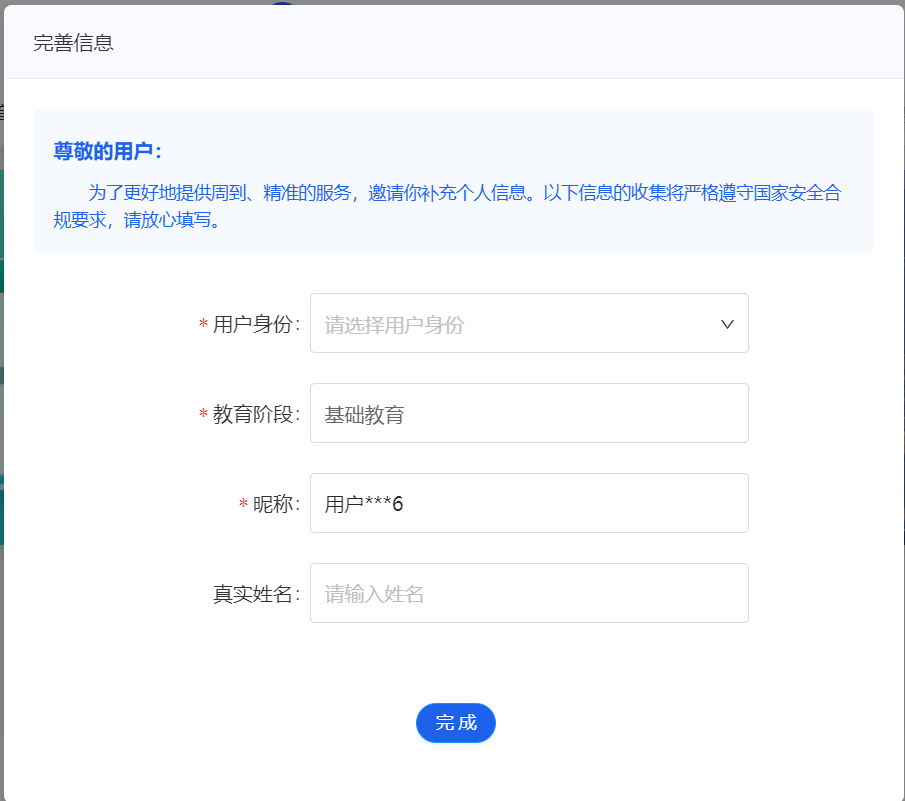Click the 完善信息 dialog title
The height and width of the screenshot is (801, 905).
73,43
